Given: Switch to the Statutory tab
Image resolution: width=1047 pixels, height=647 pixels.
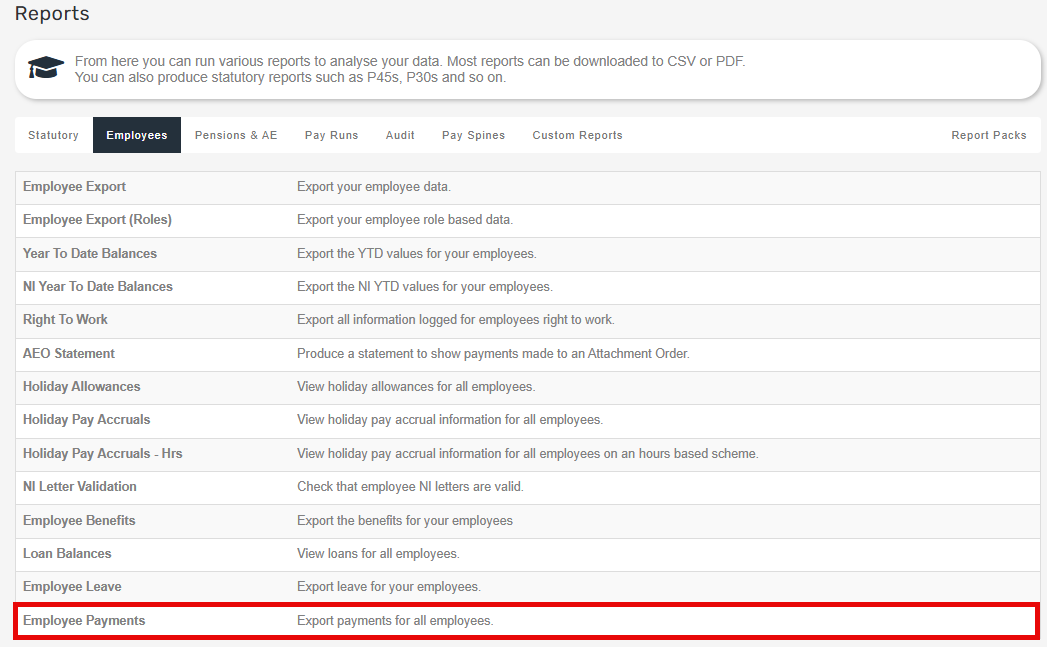Looking at the screenshot, I should [53, 134].
